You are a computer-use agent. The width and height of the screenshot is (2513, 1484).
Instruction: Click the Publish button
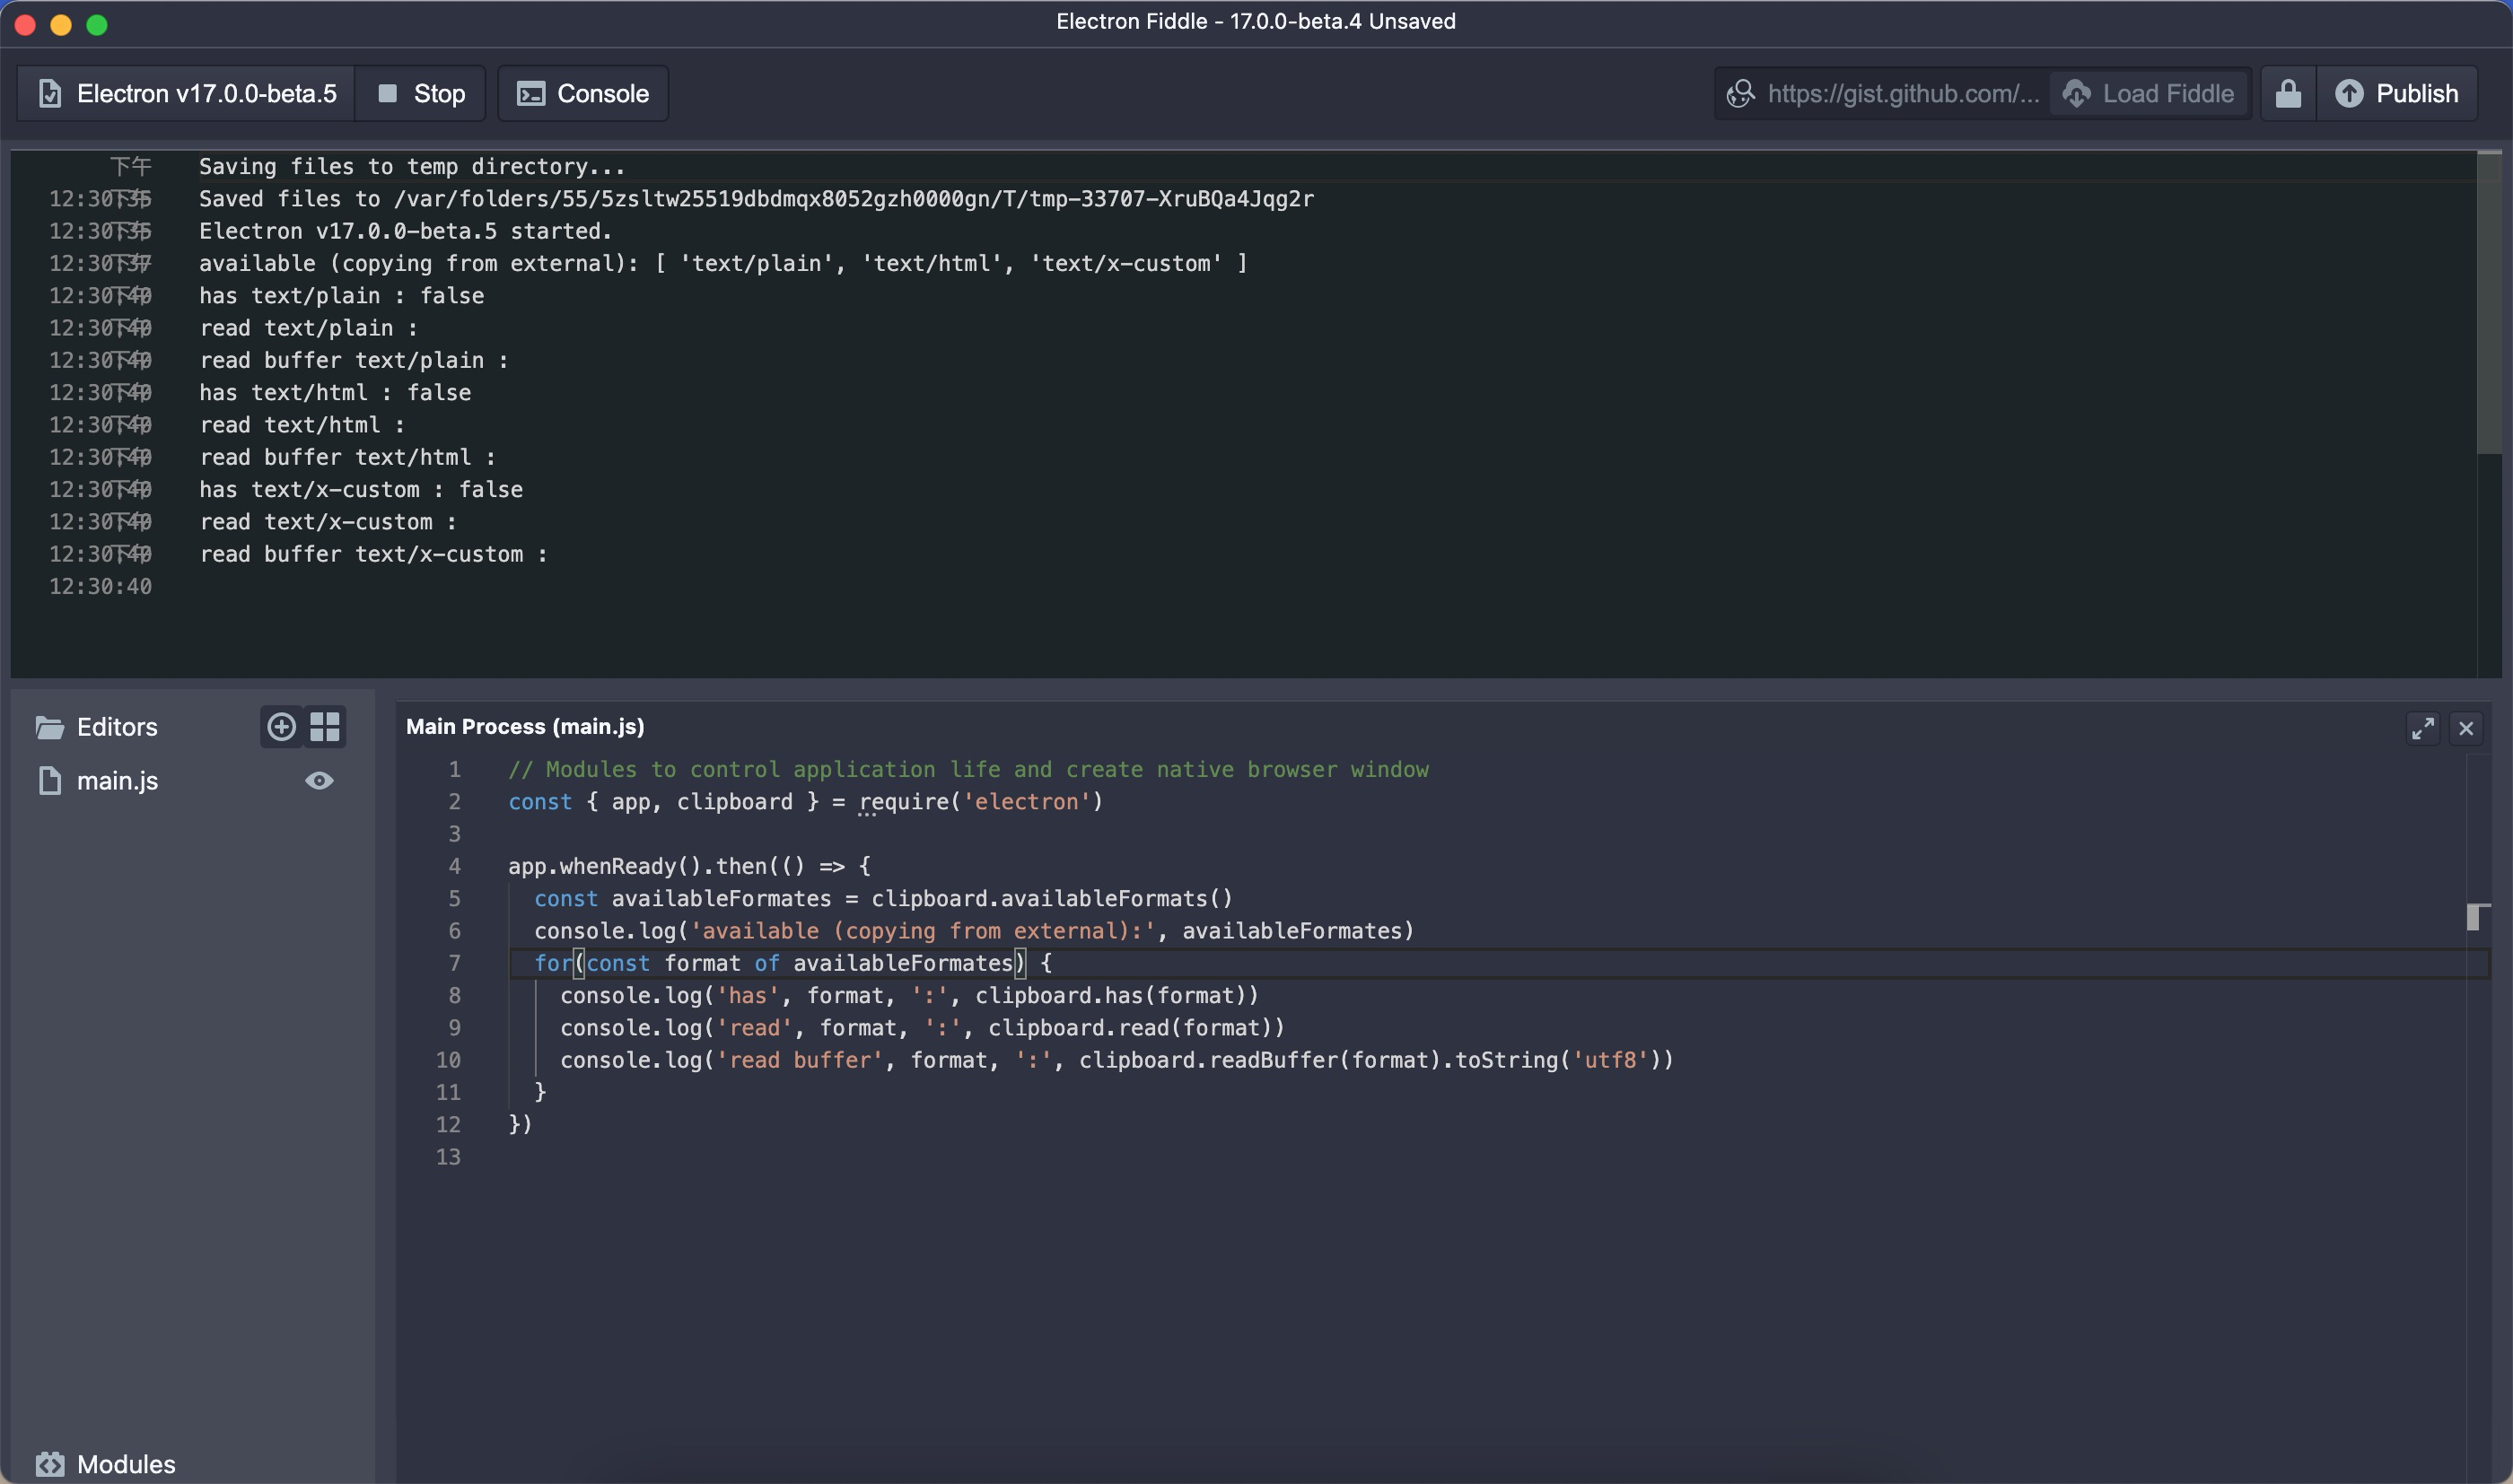click(x=2399, y=93)
